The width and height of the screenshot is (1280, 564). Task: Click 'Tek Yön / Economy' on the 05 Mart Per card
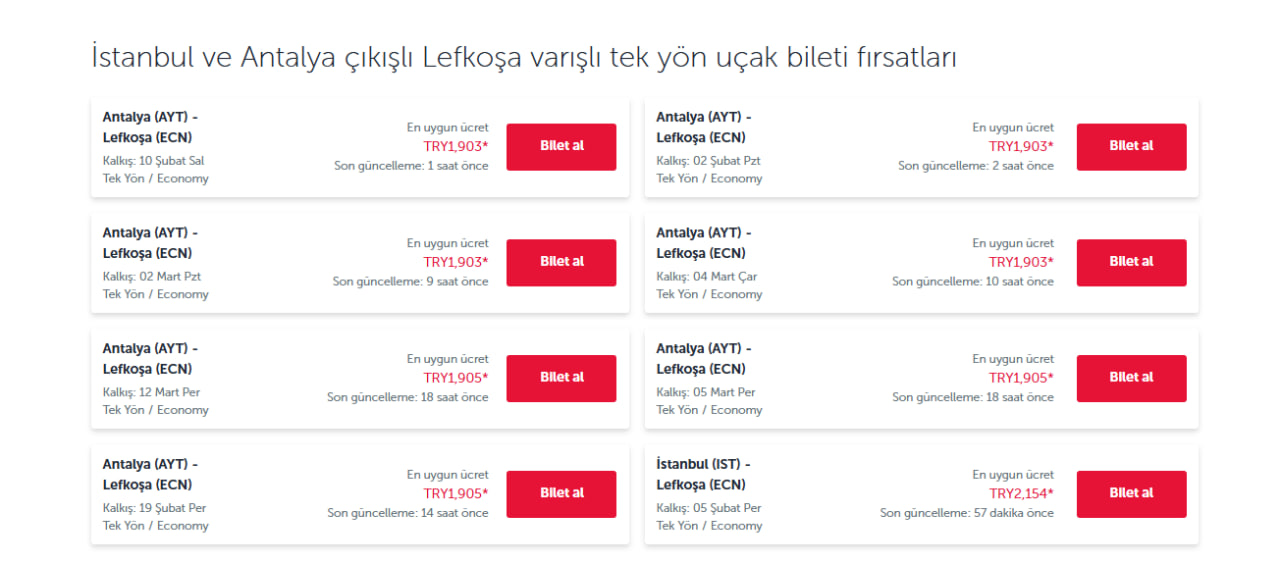pos(709,410)
